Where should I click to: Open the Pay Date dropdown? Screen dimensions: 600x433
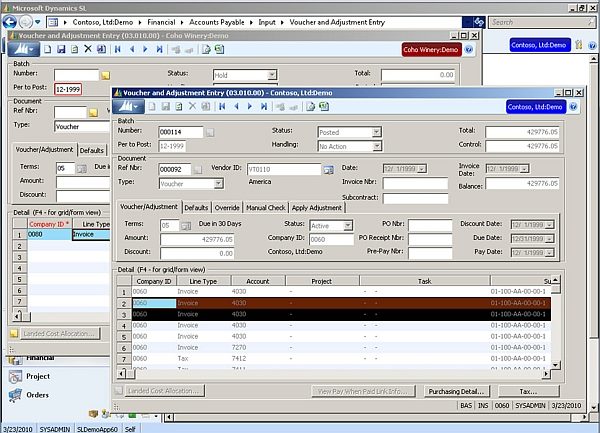point(547,255)
